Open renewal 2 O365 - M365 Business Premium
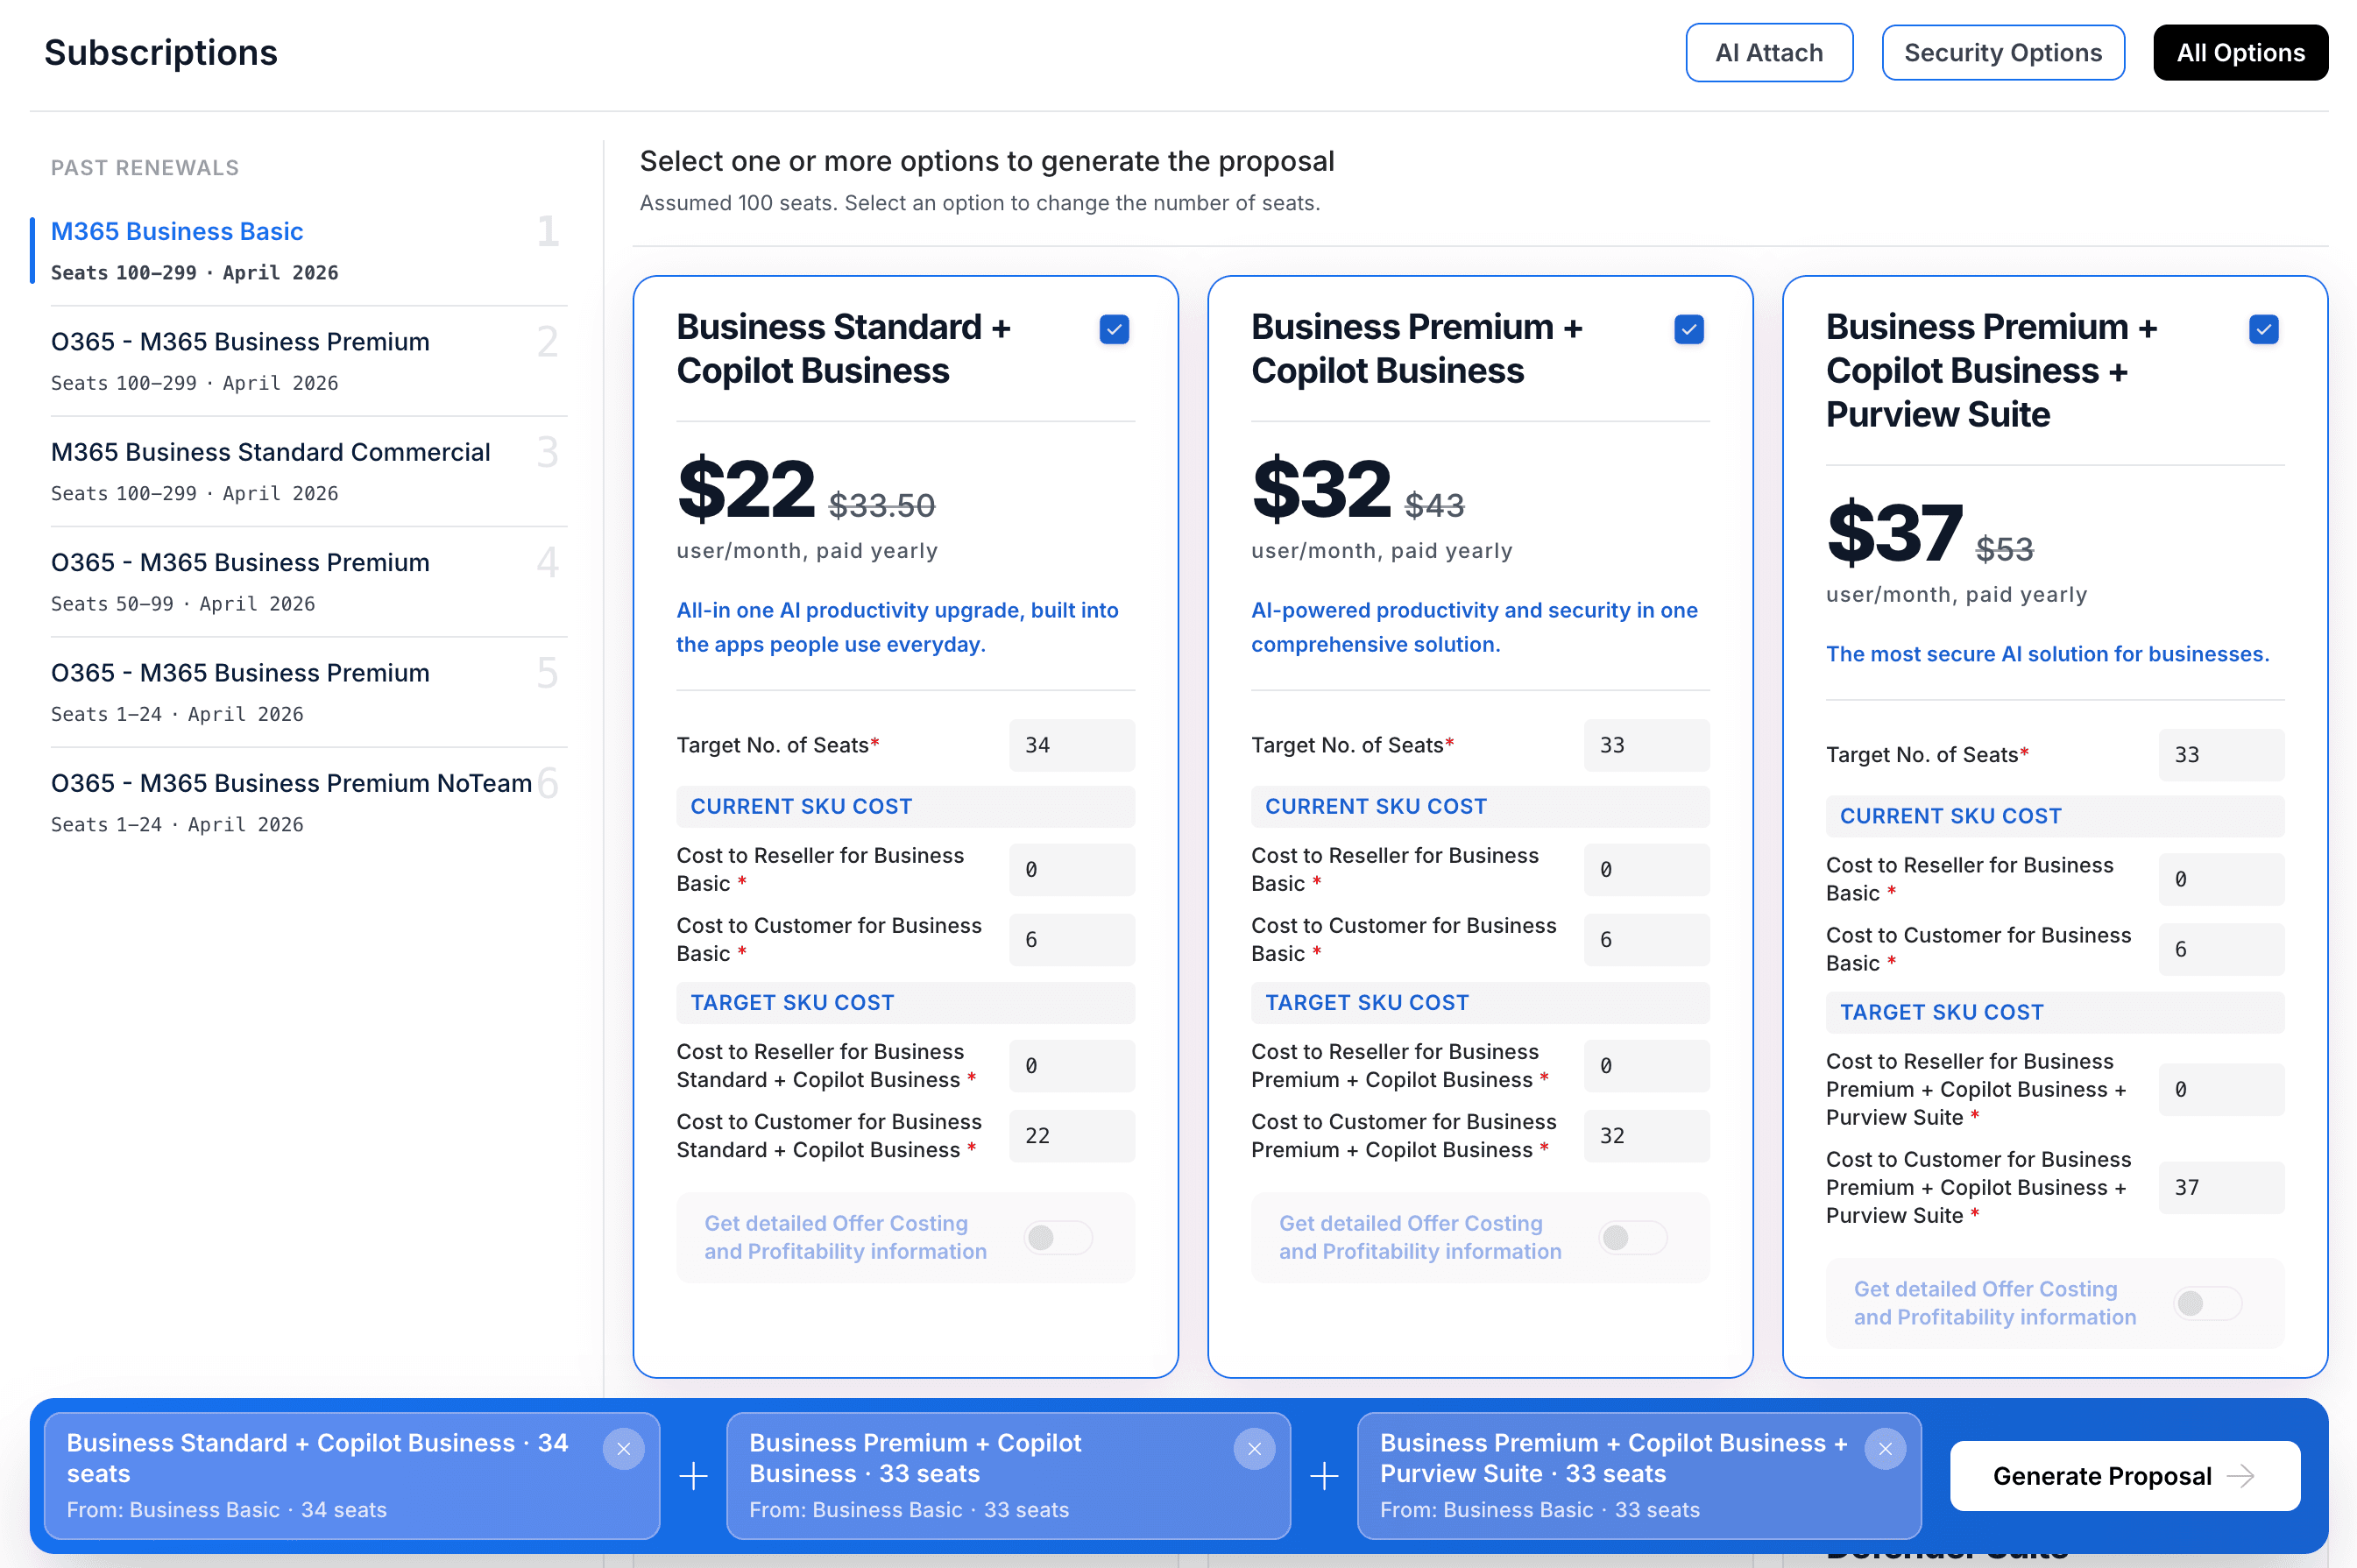Screen dimensions: 2357x1568 [x=309, y=361]
